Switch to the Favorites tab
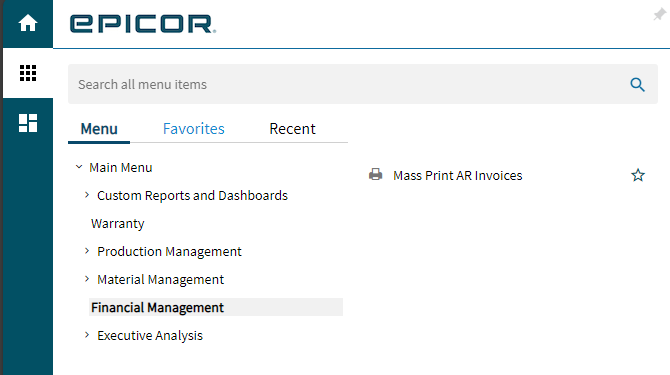Image resolution: width=670 pixels, height=375 pixels. click(x=194, y=129)
